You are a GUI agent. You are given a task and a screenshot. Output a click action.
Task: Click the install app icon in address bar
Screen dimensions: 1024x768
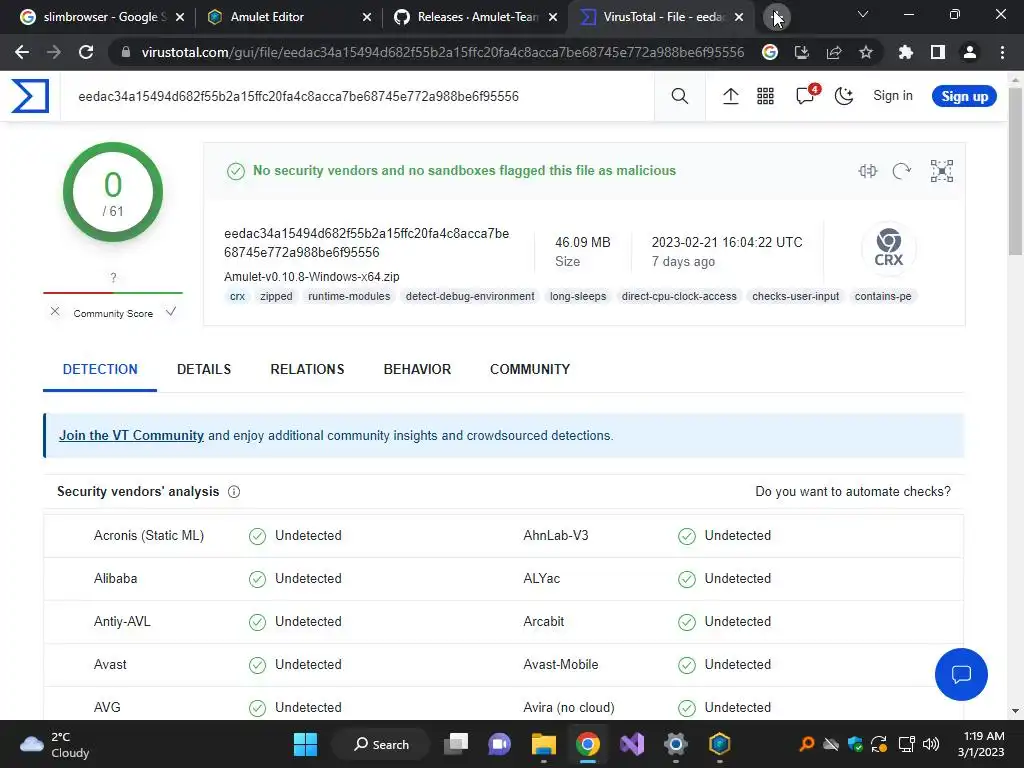[x=801, y=52]
